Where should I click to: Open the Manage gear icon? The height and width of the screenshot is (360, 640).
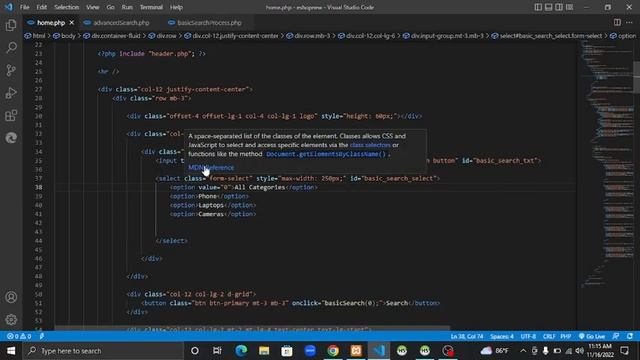pos(11,319)
